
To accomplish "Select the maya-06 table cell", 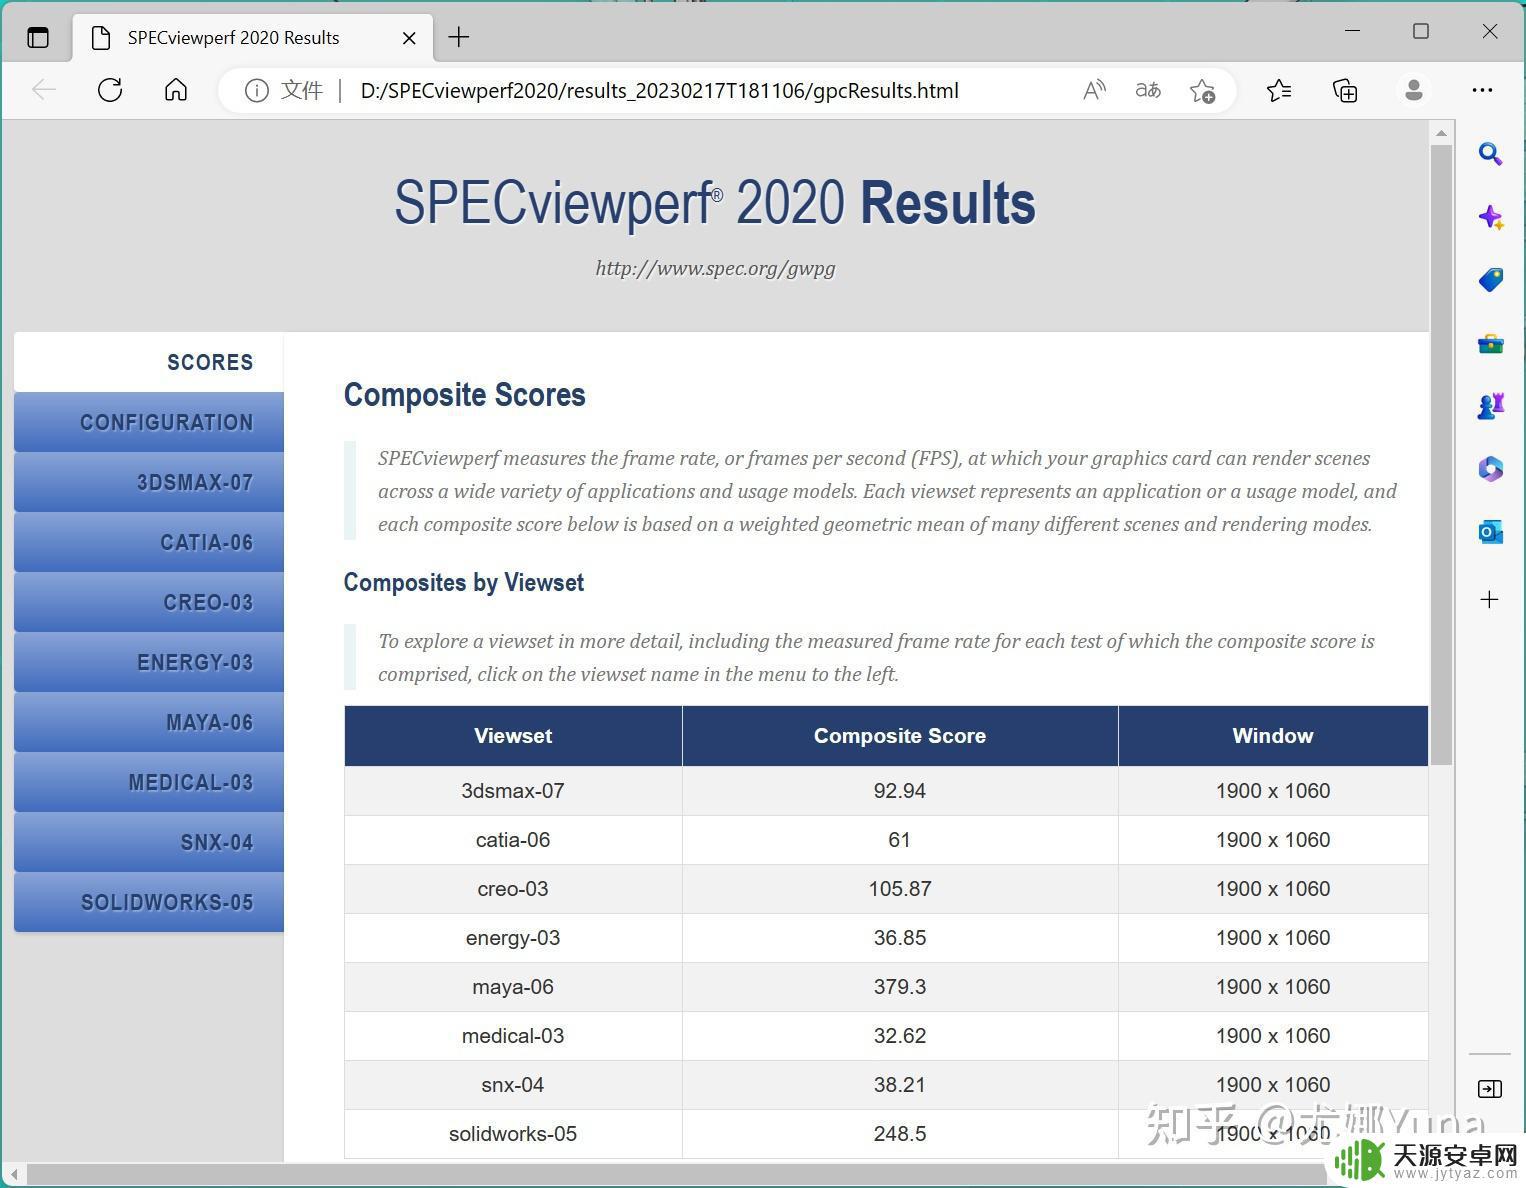I will coord(513,987).
